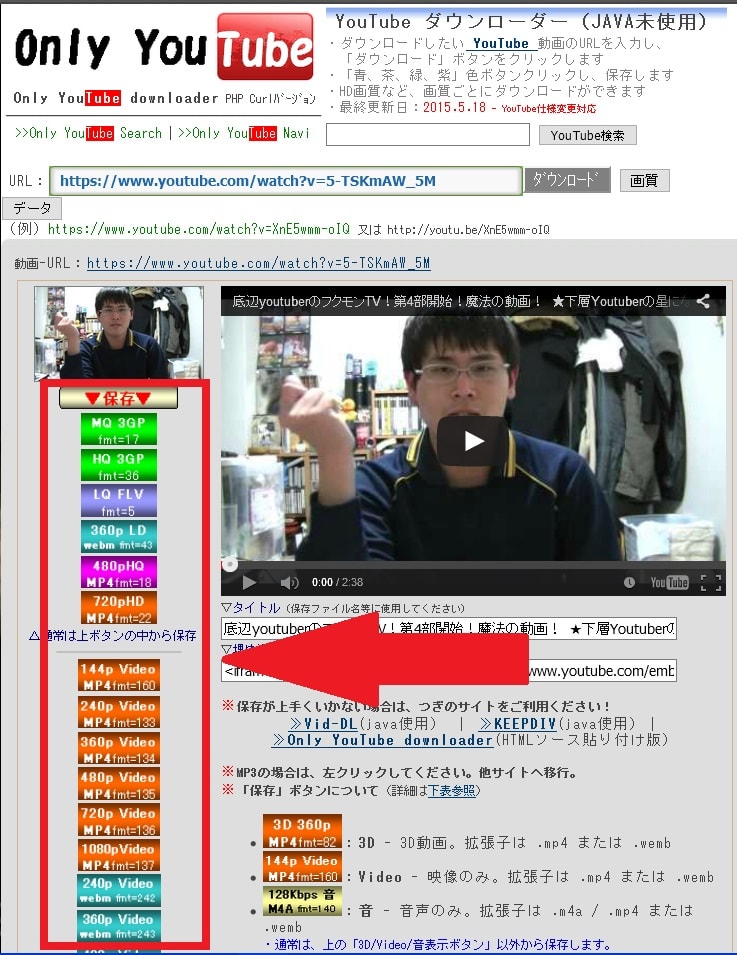737x955 pixels.
Task: Select the 720p Video MP4 fmt=136 button
Action: point(119,820)
